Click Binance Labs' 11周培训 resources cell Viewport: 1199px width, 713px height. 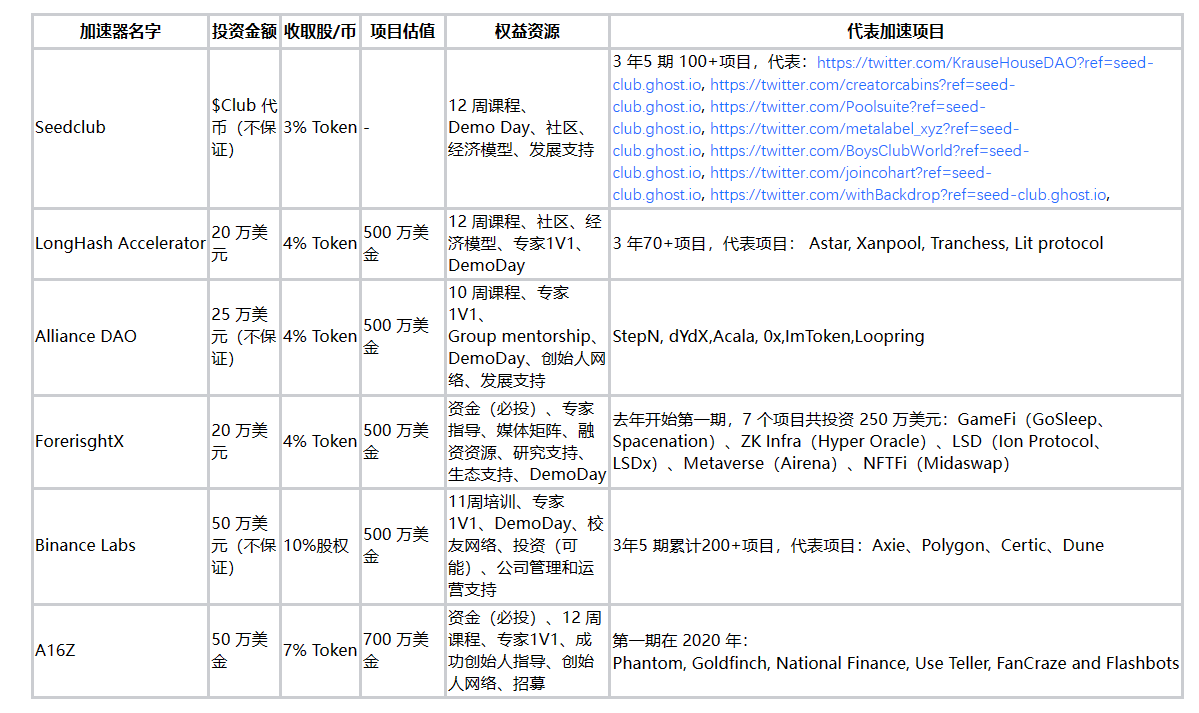click(527, 545)
